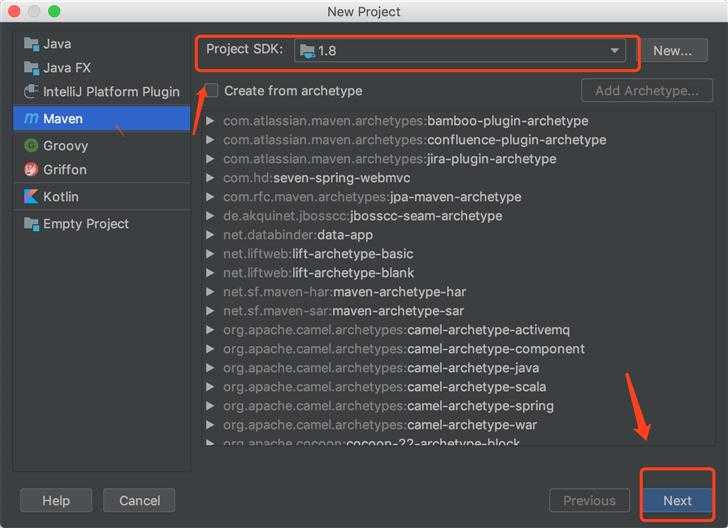
Task: Expand camel-archetype-java entry
Action: click(x=210, y=368)
